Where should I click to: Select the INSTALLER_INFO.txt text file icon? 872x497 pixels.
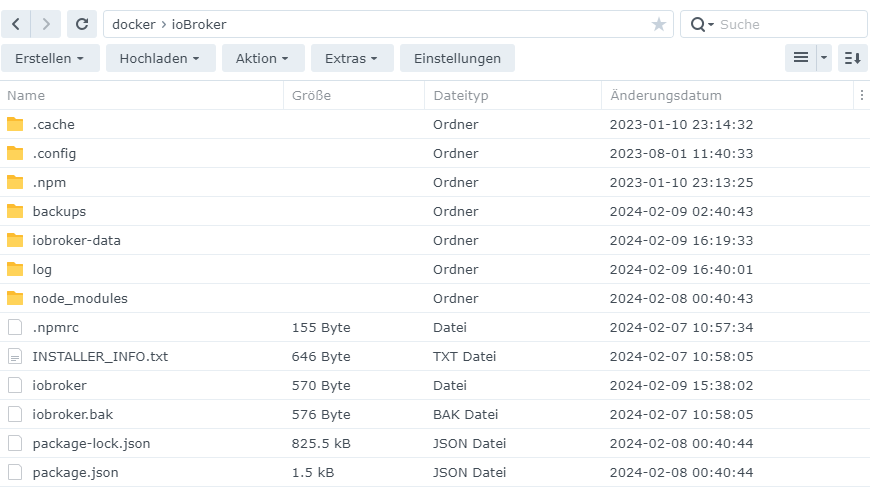(x=15, y=356)
